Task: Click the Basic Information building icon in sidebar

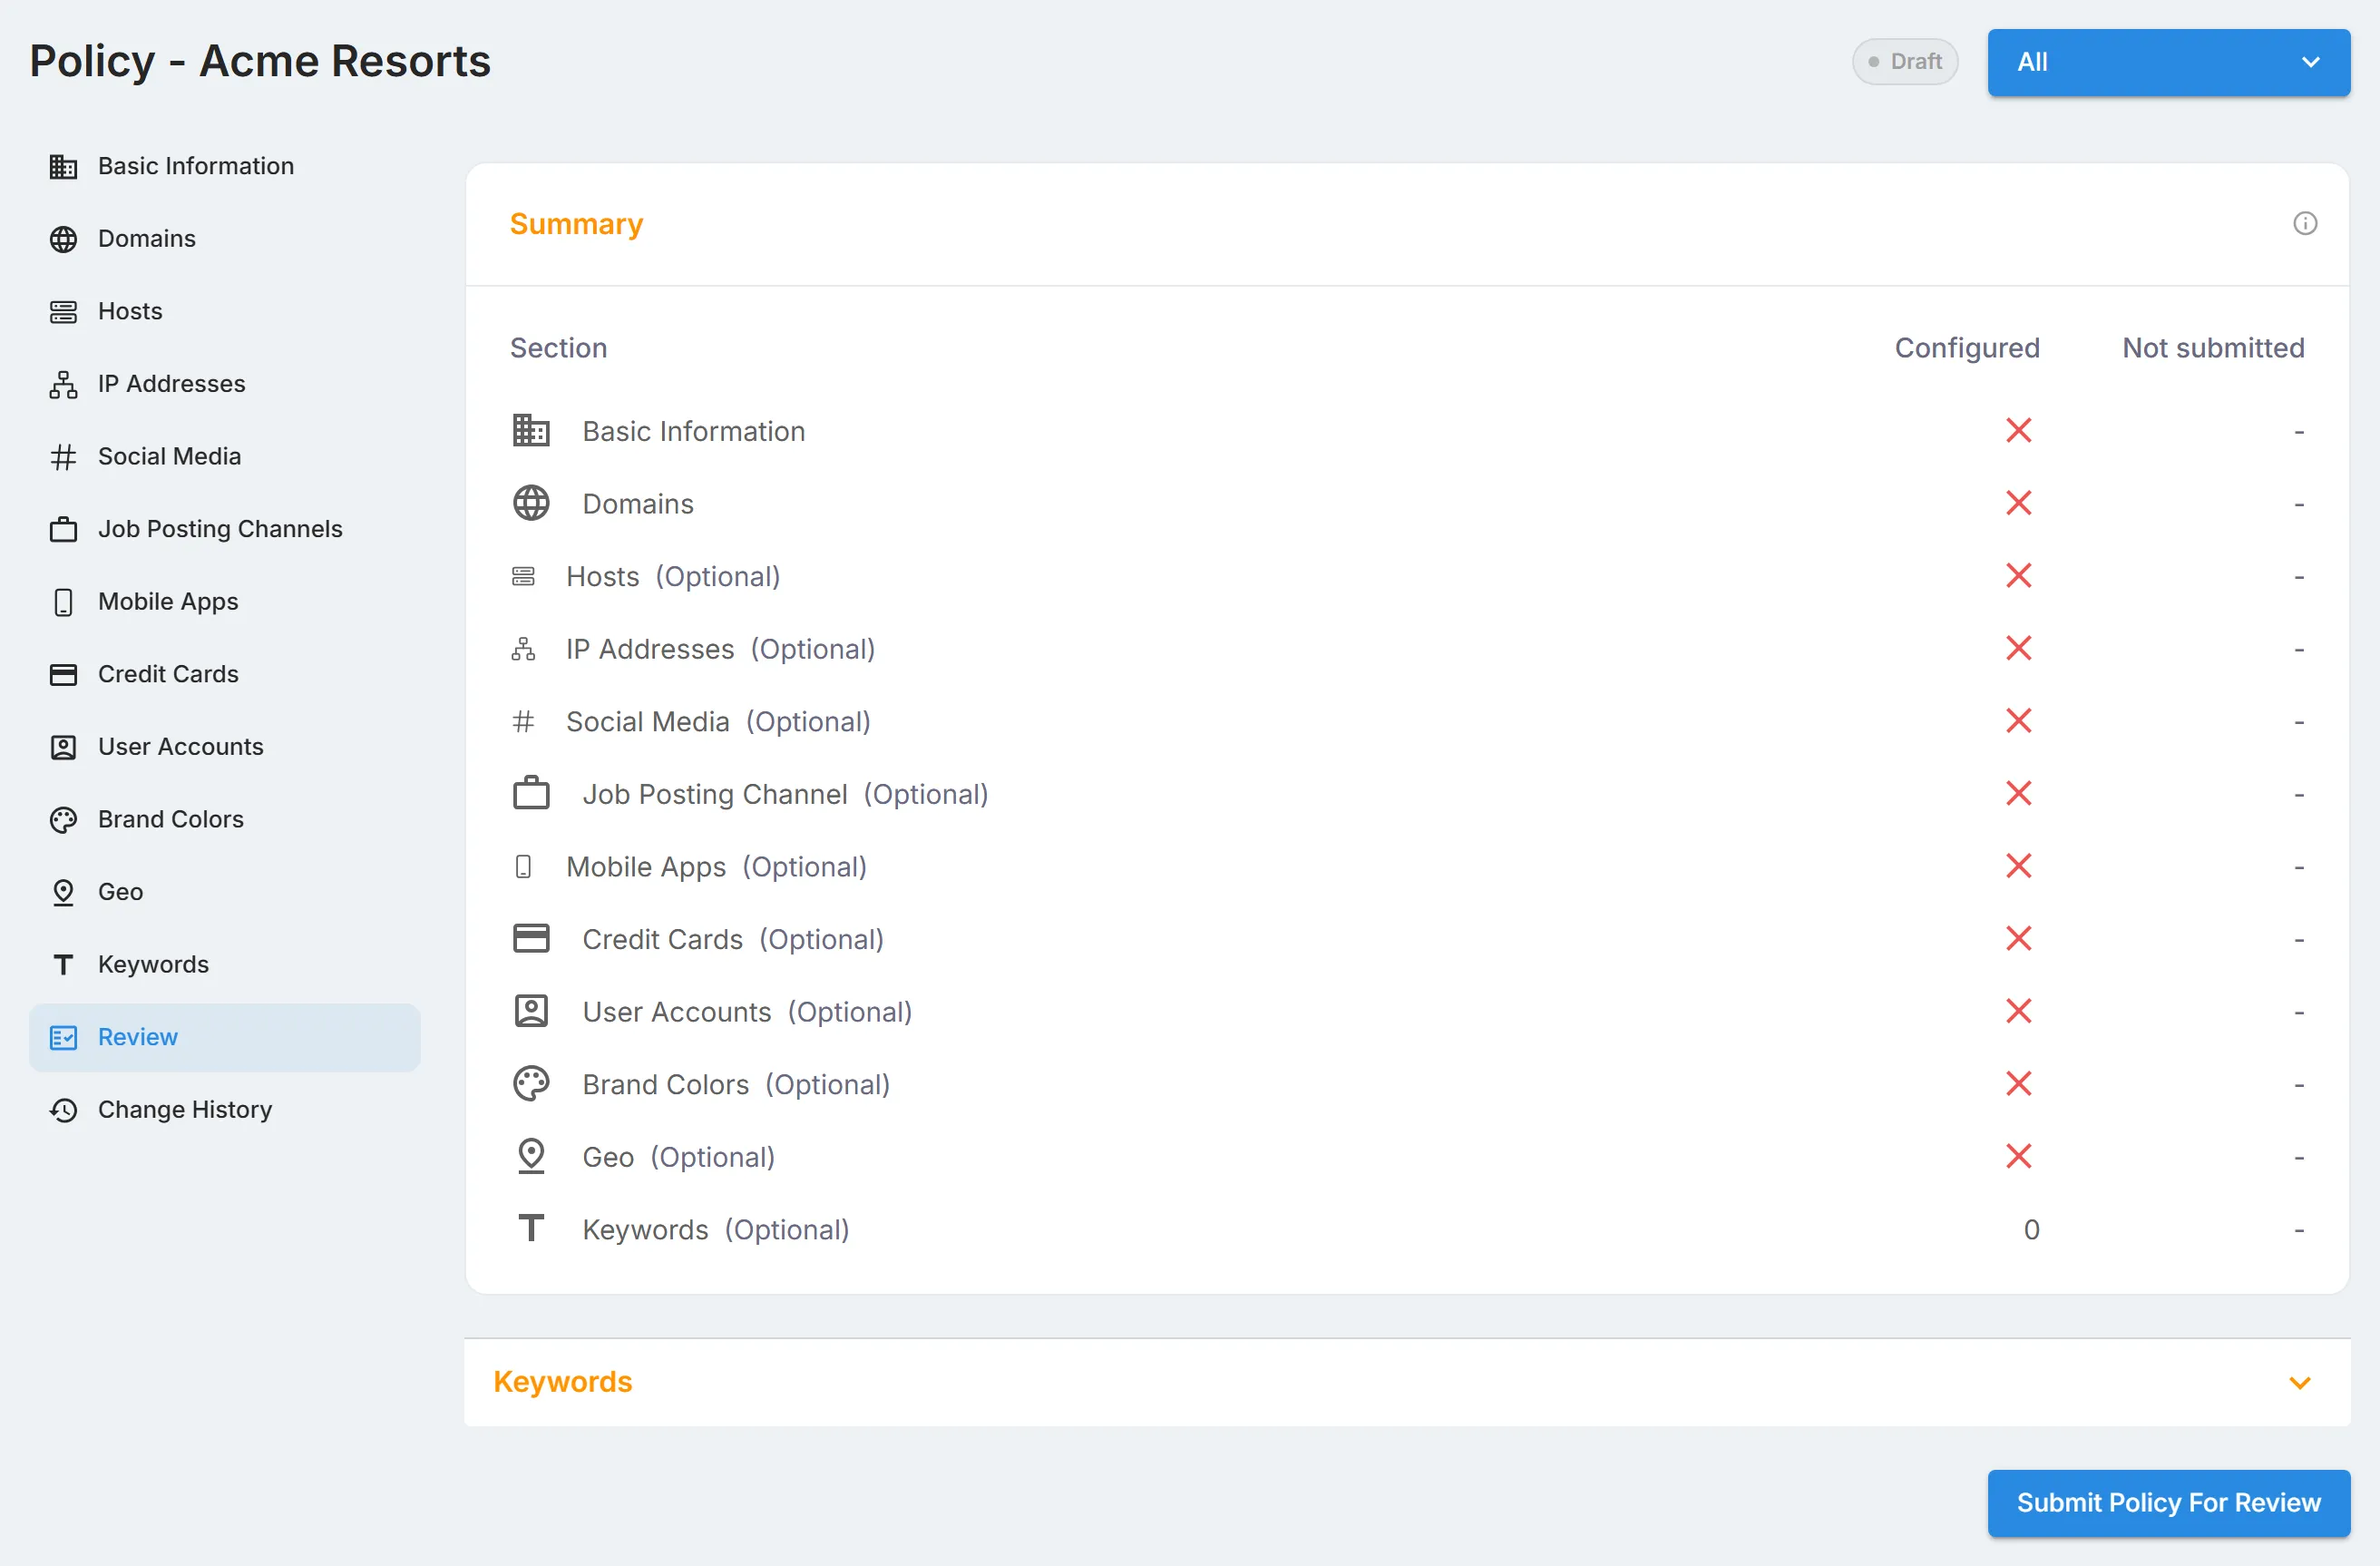Action: coord(63,166)
